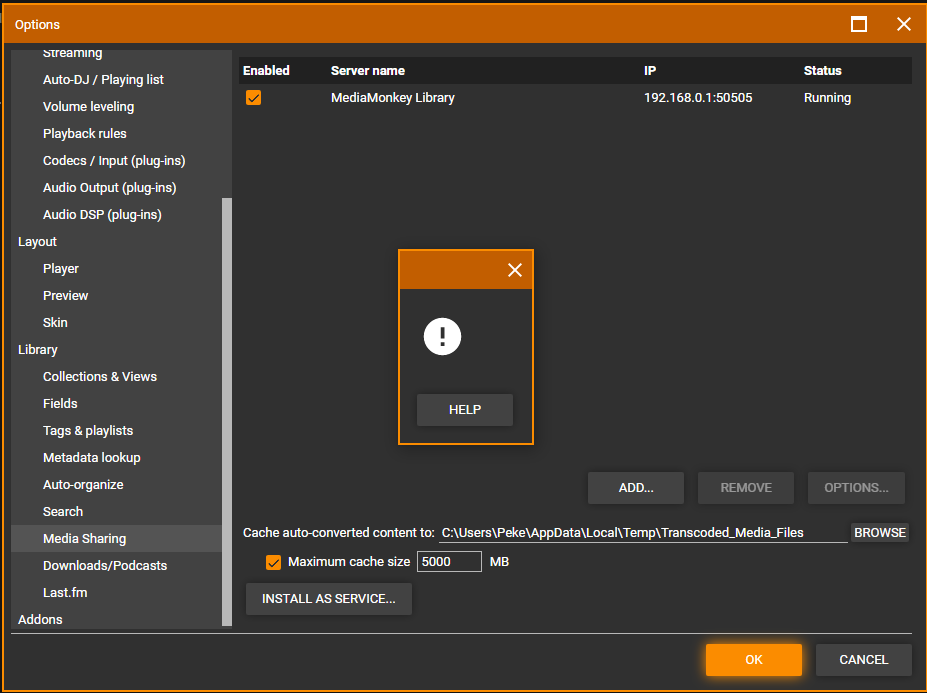Image resolution: width=927 pixels, height=693 pixels.
Task: Click the ADD... server button
Action: pos(636,488)
